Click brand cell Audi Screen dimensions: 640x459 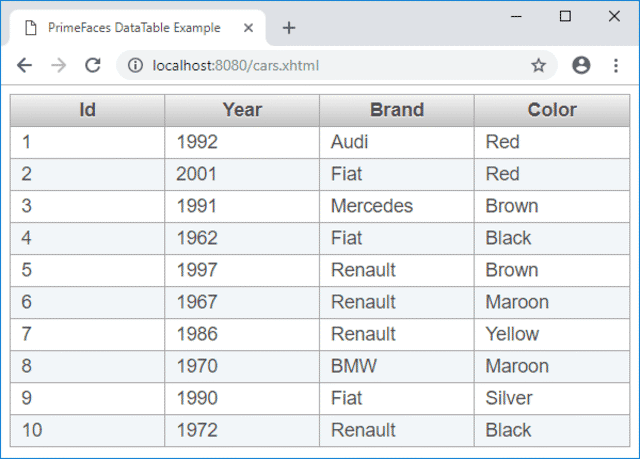397,142
